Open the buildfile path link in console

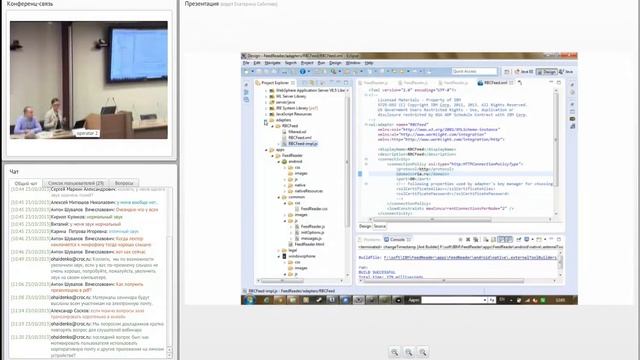pyautogui.click(x=470, y=258)
